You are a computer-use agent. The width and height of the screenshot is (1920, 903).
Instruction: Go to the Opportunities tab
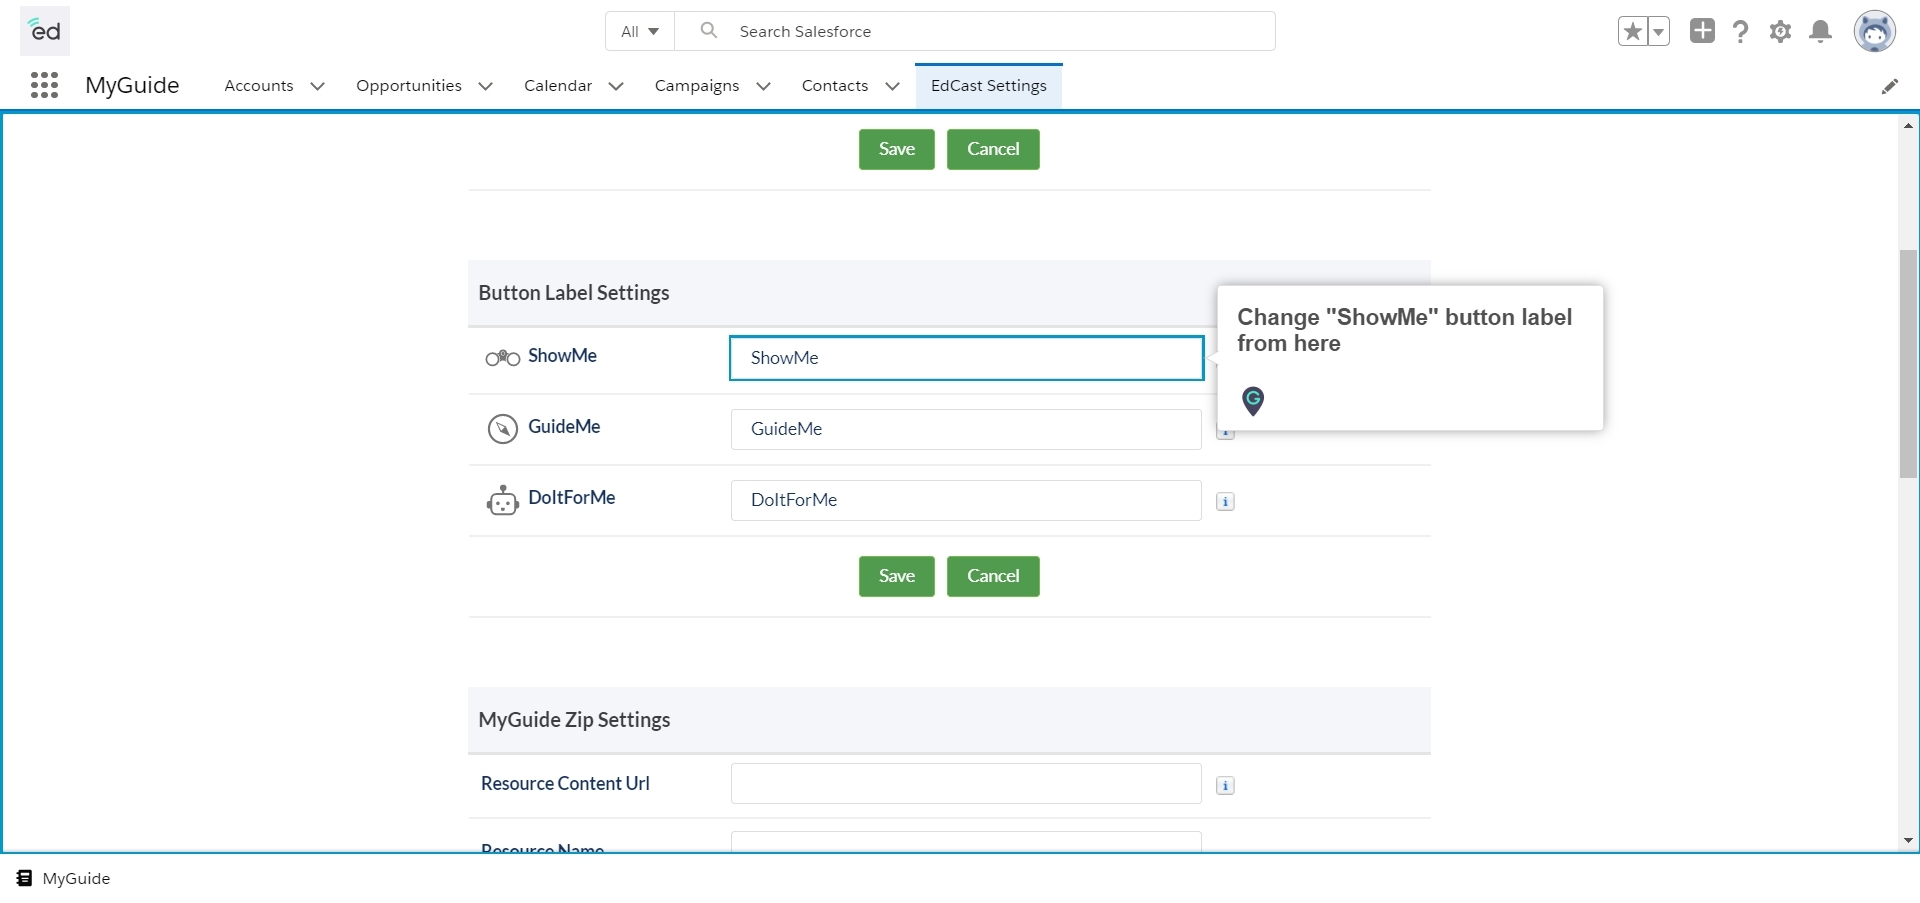pos(409,86)
